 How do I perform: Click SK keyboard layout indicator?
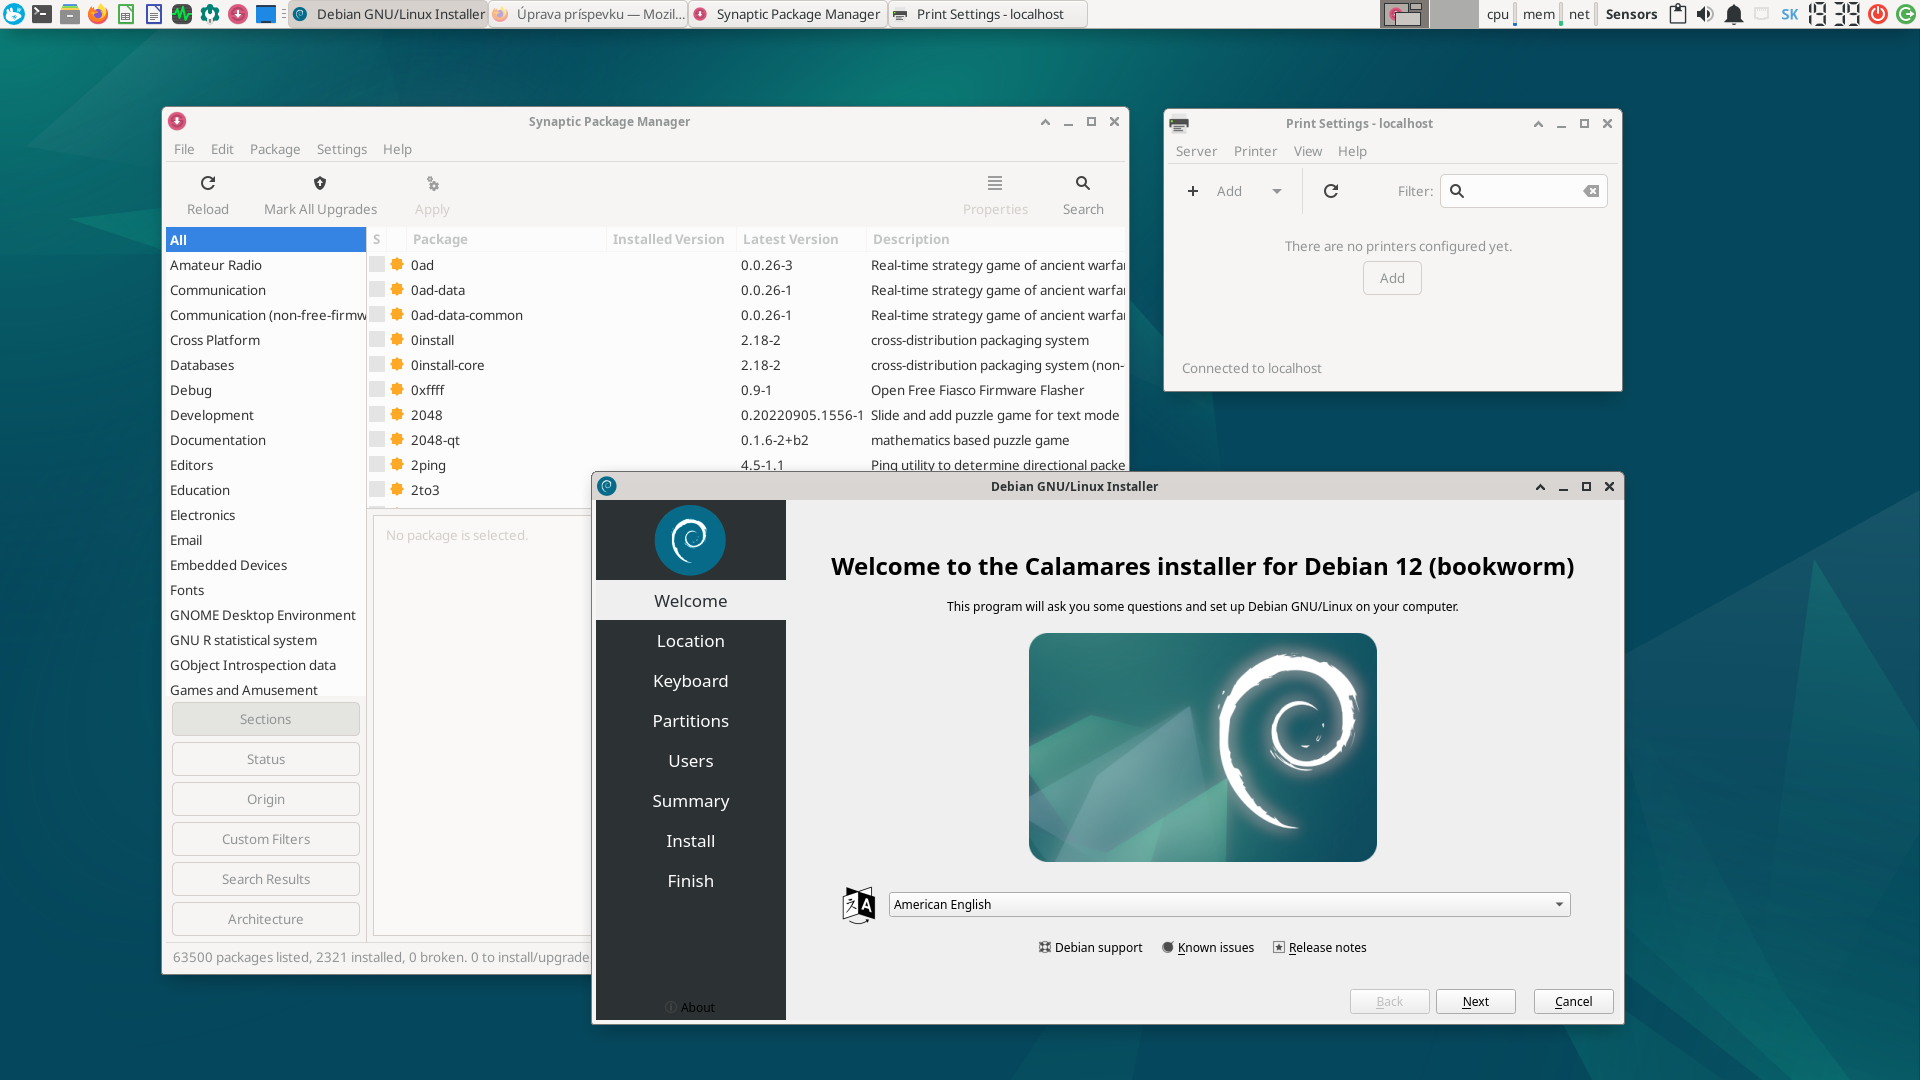click(1790, 14)
